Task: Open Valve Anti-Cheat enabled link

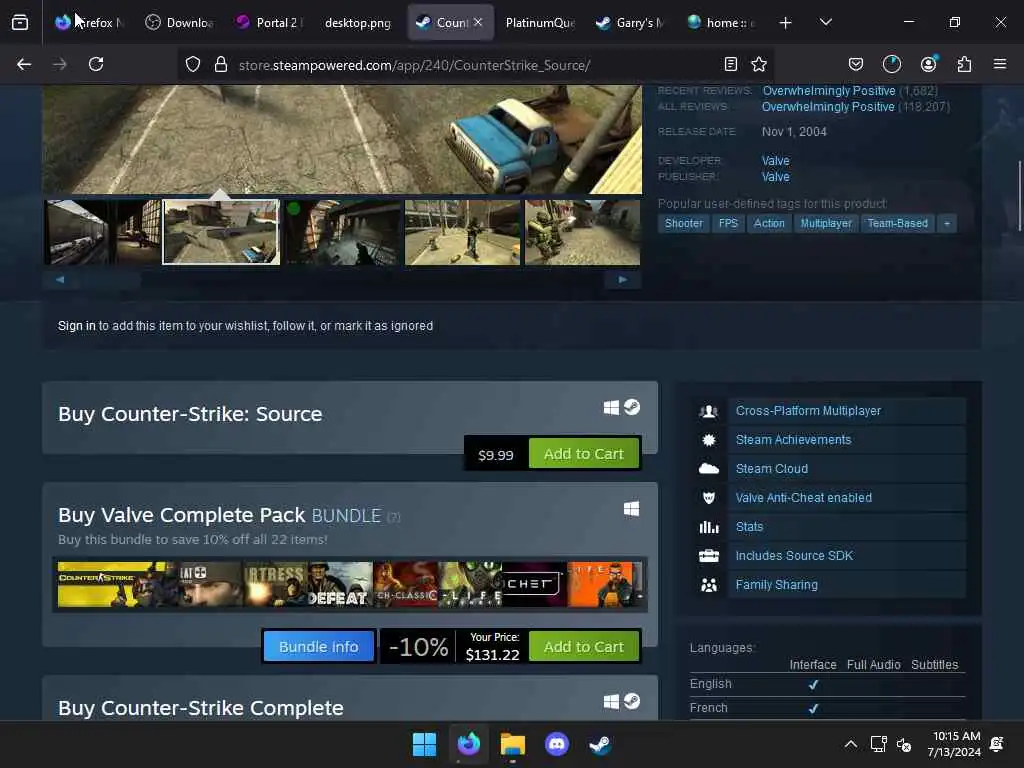Action: click(804, 498)
